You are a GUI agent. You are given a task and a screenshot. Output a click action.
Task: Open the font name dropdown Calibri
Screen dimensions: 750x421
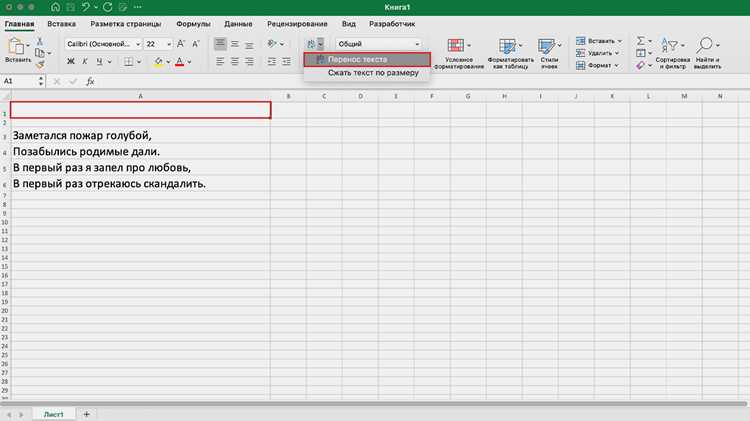coord(138,44)
